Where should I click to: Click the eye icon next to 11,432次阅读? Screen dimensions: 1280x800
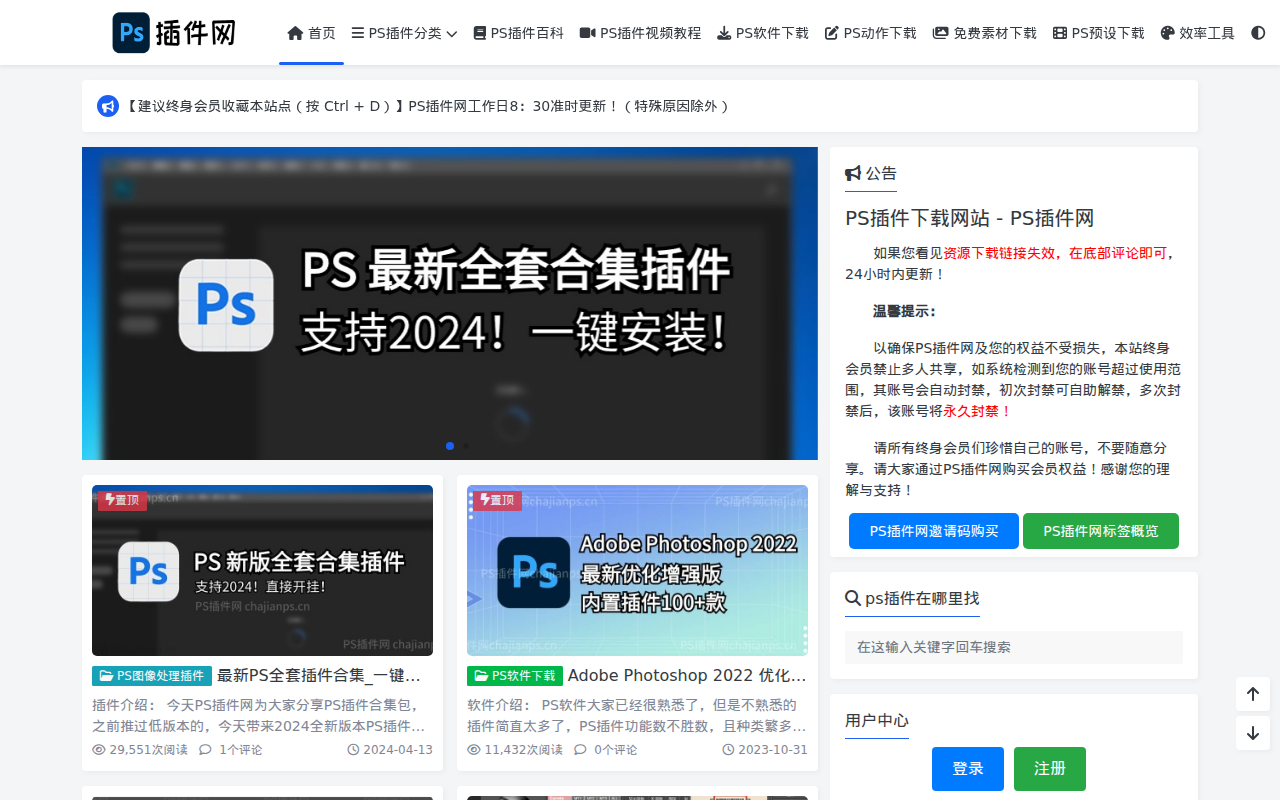tap(474, 750)
